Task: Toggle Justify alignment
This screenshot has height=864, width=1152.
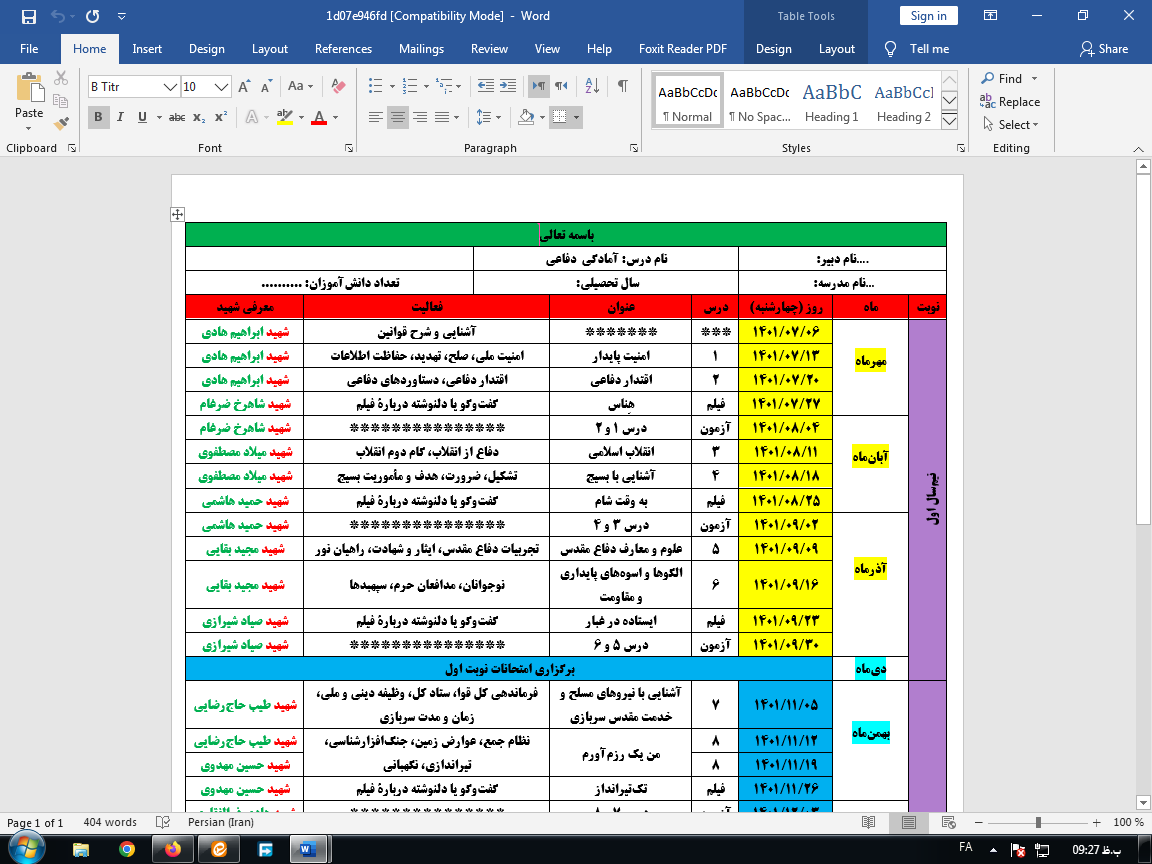Action: coord(442,117)
